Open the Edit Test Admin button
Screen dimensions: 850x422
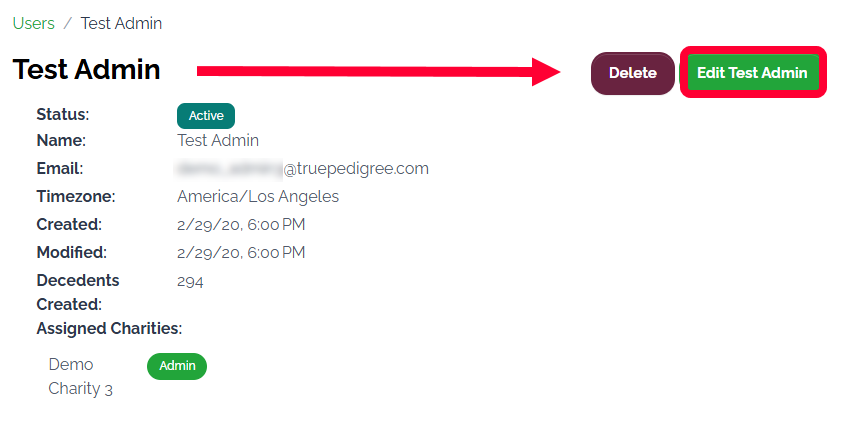752,73
